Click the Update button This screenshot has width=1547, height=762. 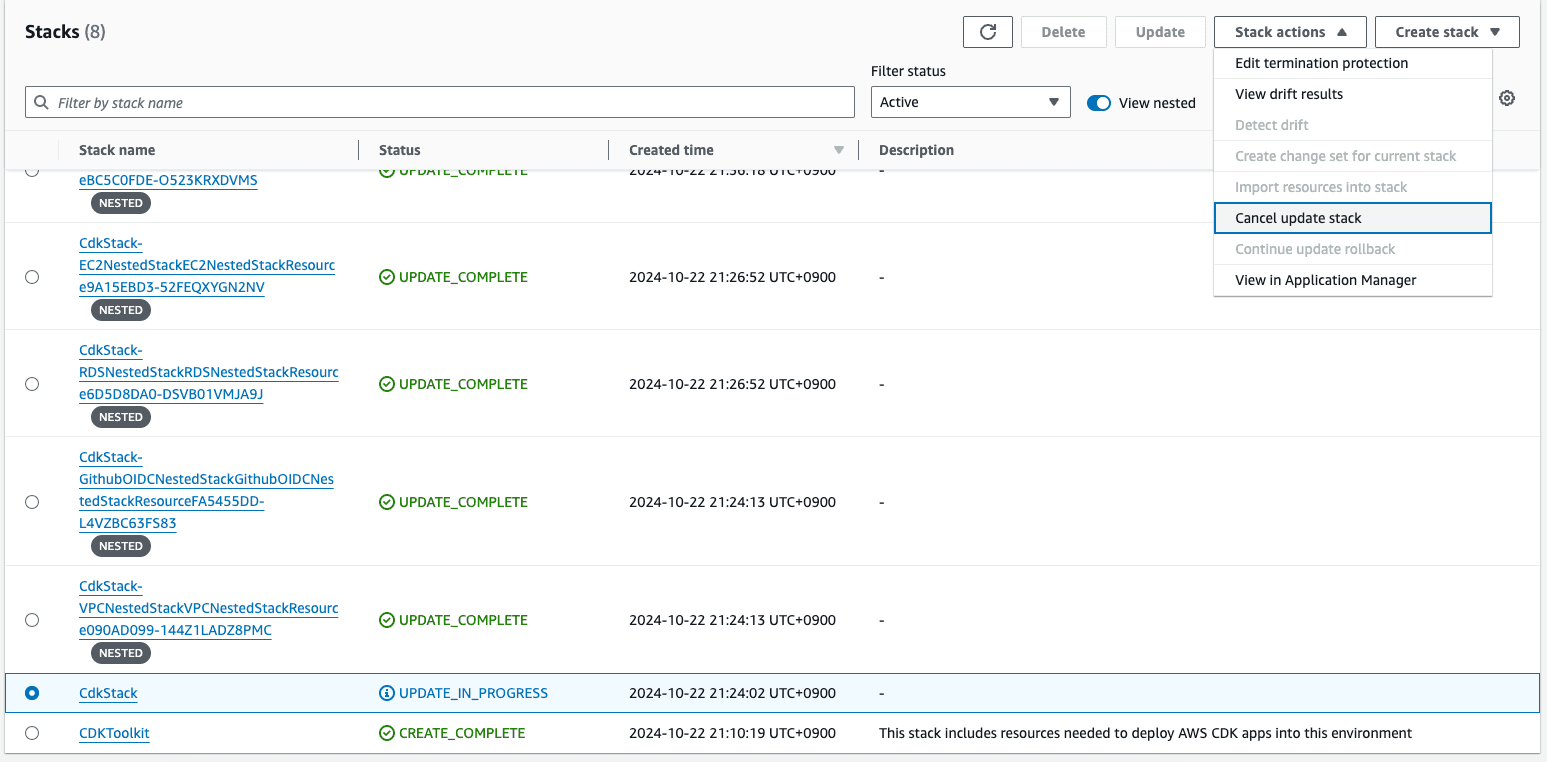pyautogui.click(x=1160, y=32)
